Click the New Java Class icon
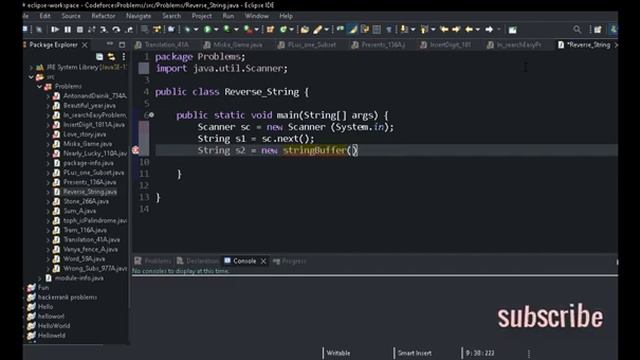This screenshot has height=360, width=640. coord(283,29)
